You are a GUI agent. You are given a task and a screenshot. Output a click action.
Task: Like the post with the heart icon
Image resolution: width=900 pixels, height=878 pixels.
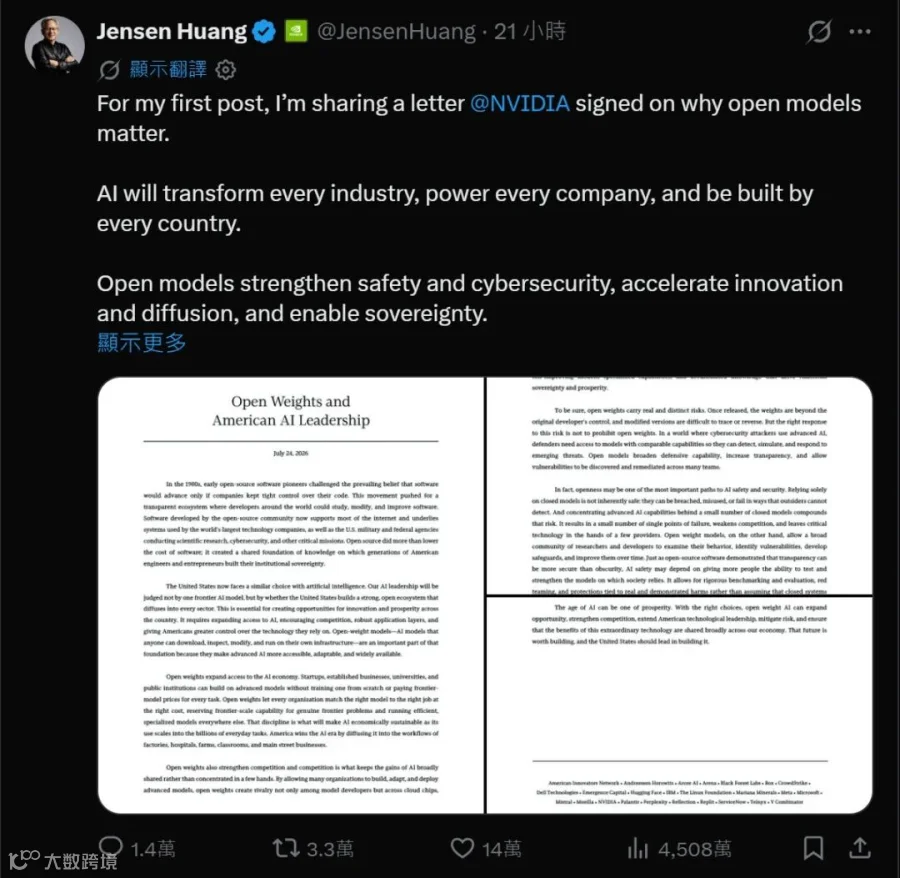(462, 848)
